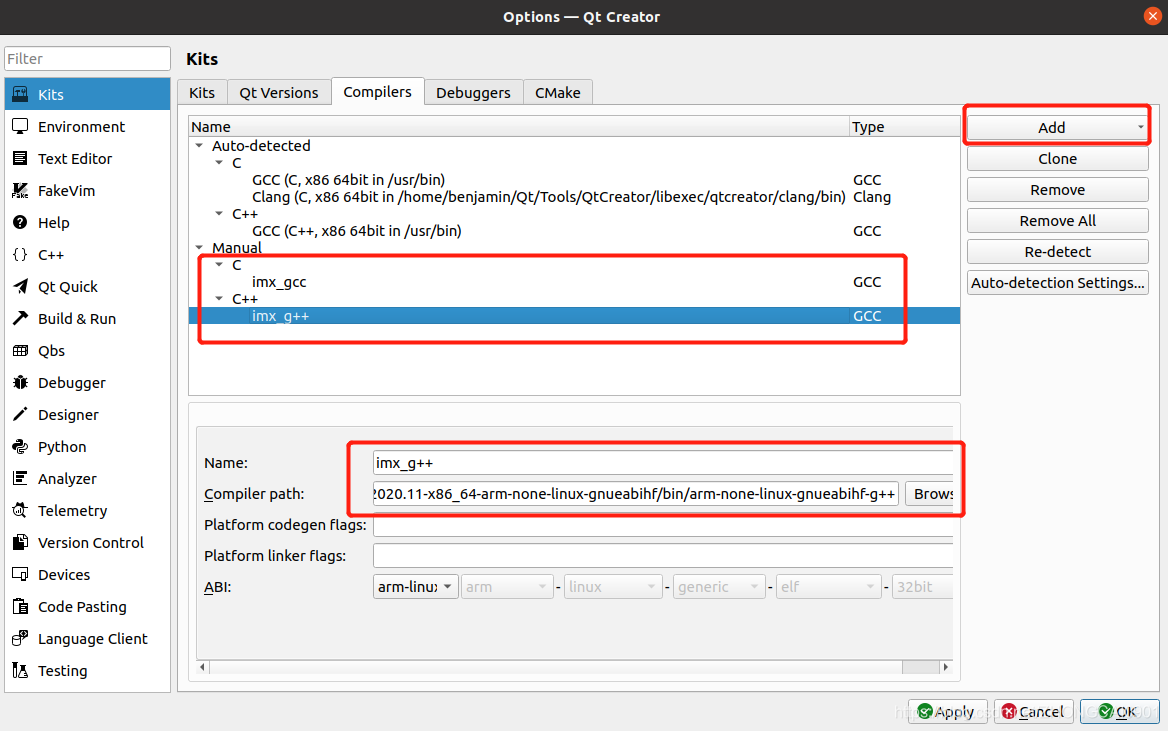
Task: Collapse the Manual tree group
Action: point(200,247)
